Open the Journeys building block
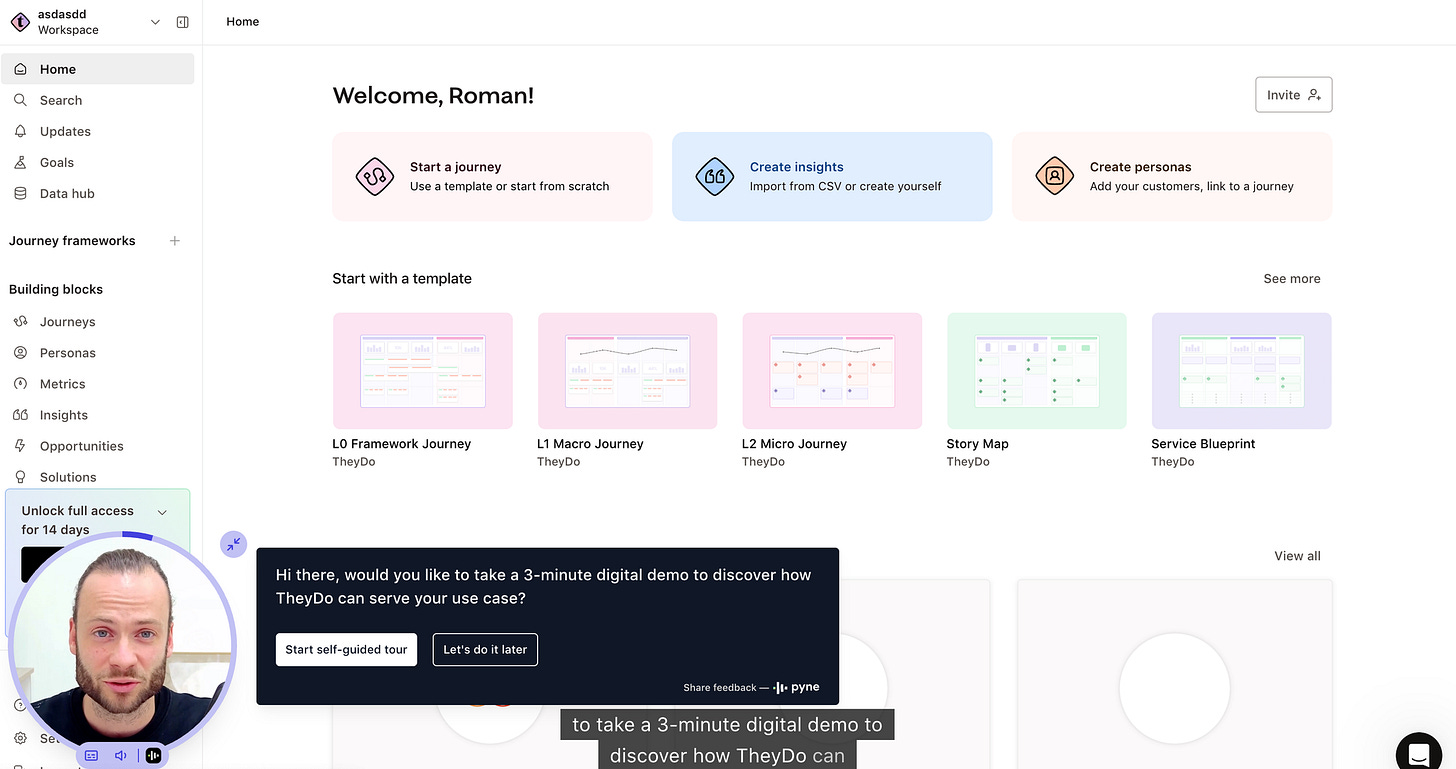This screenshot has width=1456, height=769. [97, 322]
